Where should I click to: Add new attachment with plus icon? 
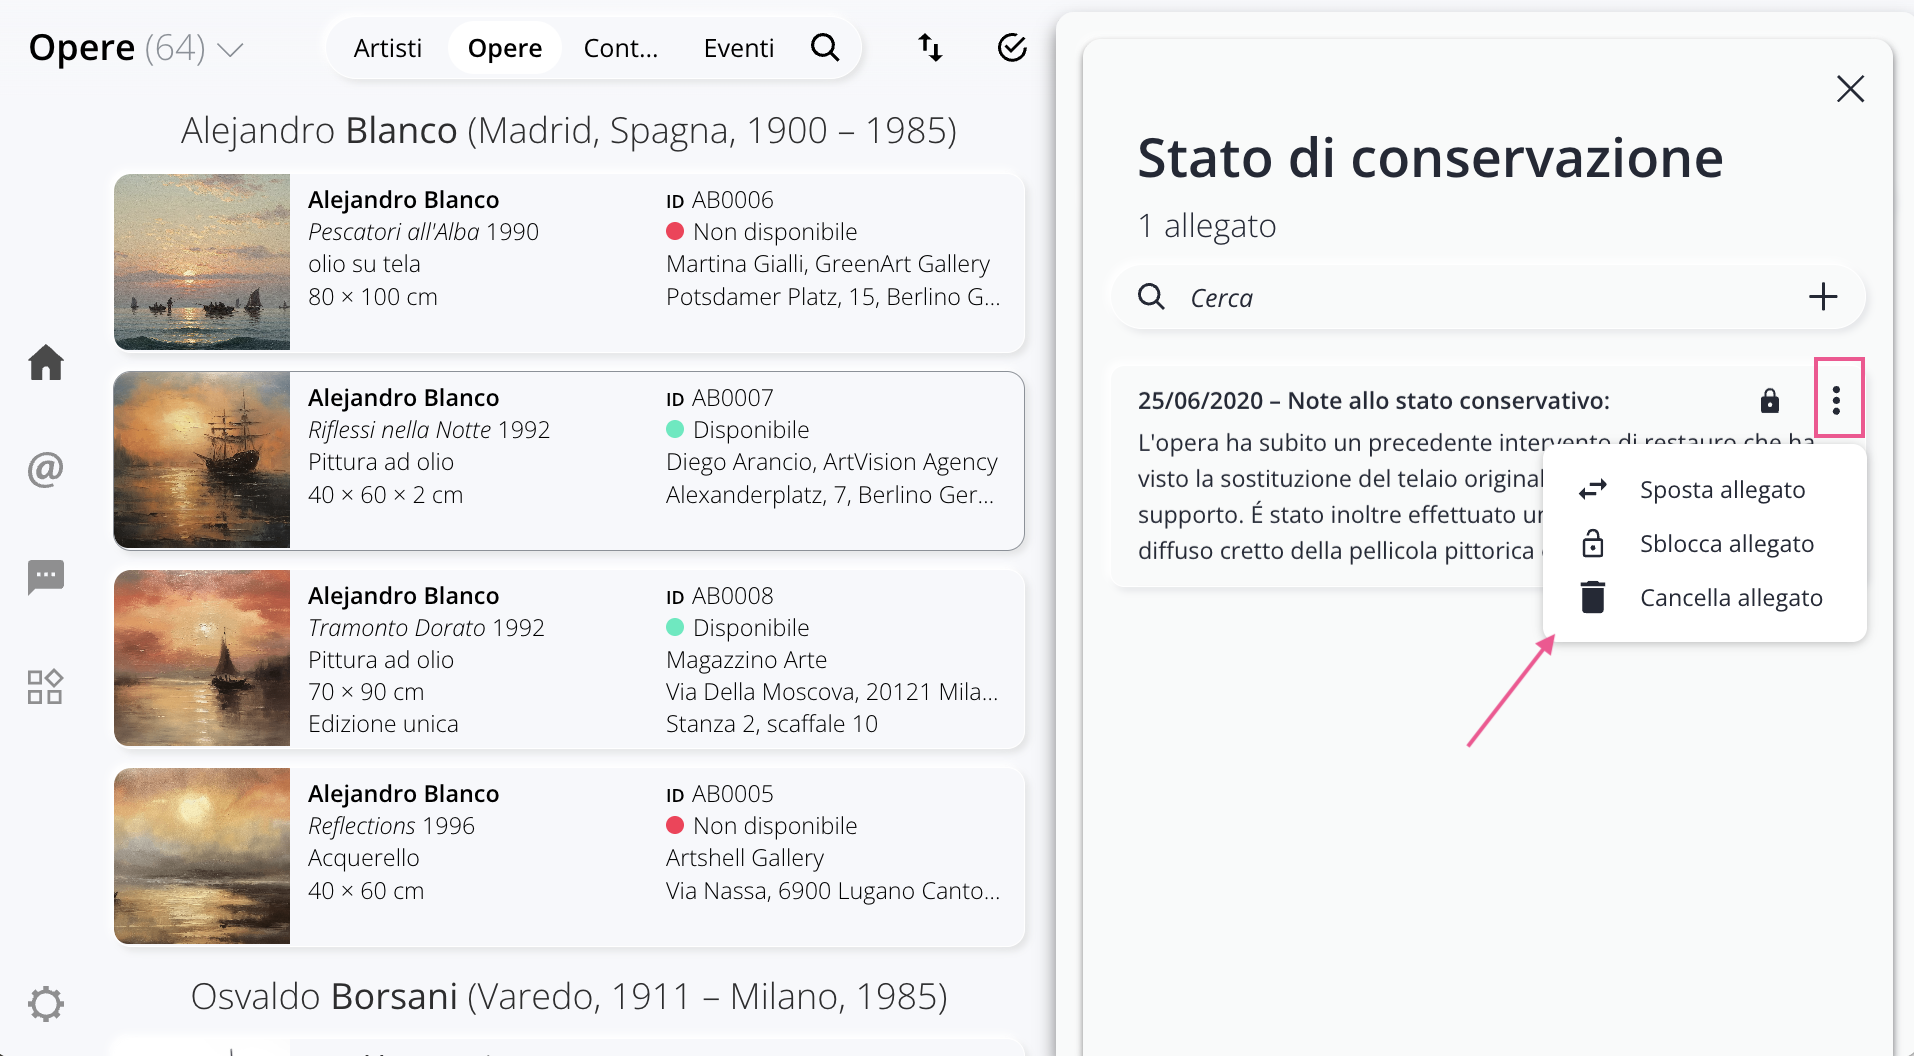(1822, 297)
